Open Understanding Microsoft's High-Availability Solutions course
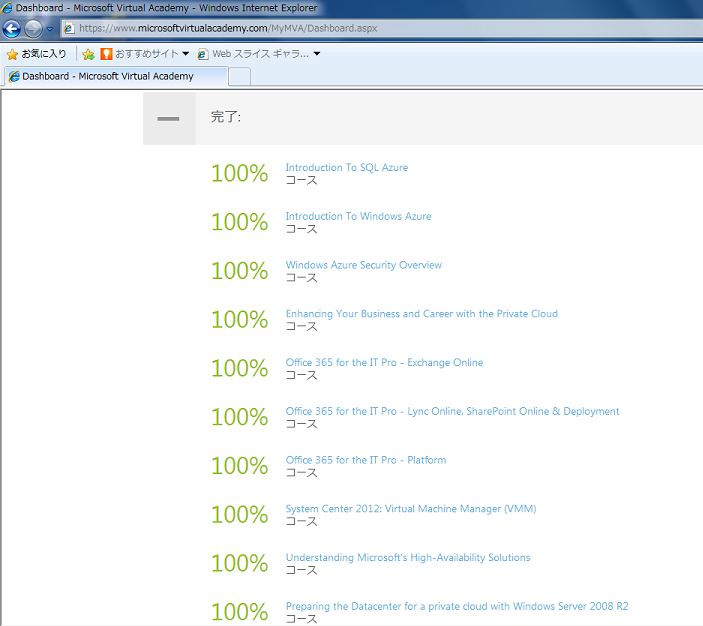This screenshot has height=626, width=703. click(407, 558)
